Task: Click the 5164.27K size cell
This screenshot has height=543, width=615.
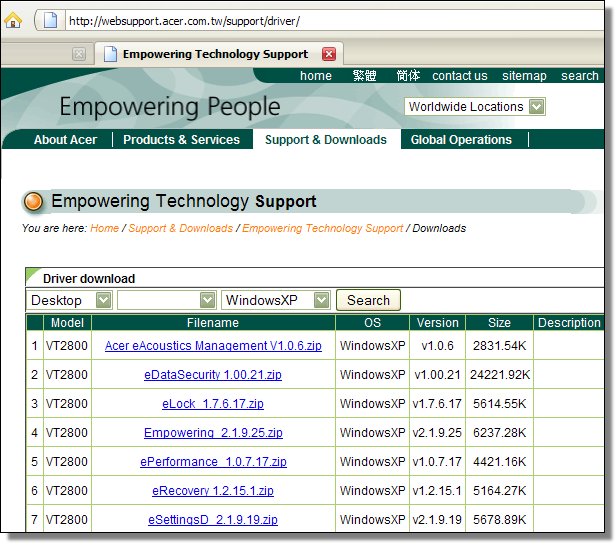Action: 499,491
